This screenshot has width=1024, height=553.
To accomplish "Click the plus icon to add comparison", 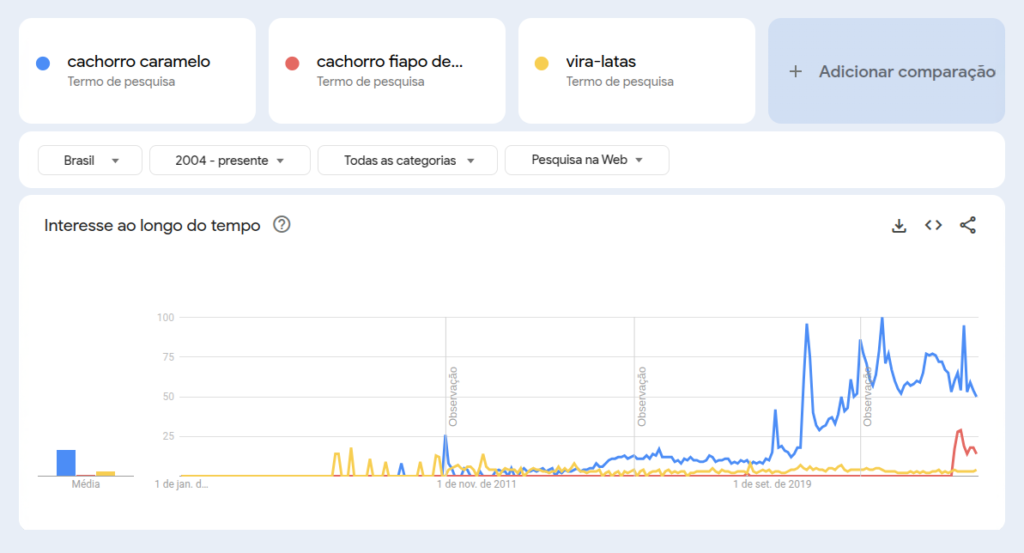I will (x=796, y=71).
